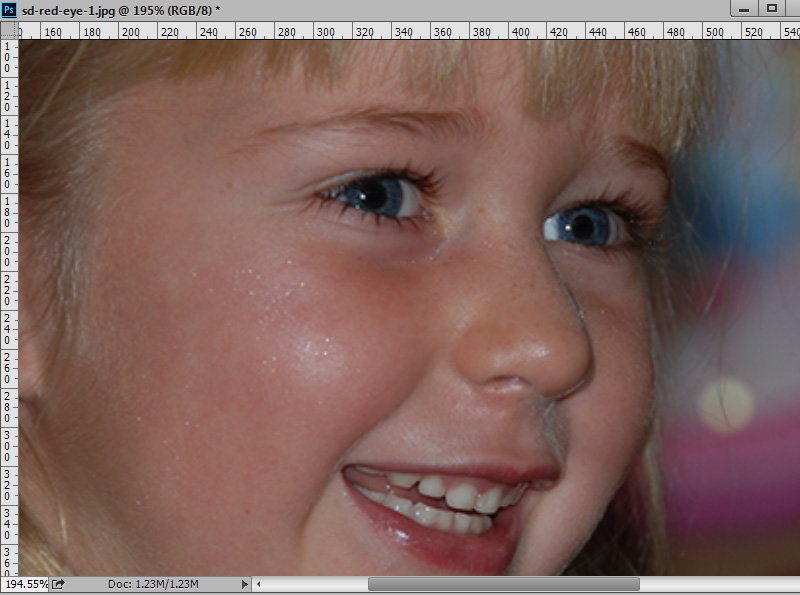Screen dimensions: 800x595
Task: Open the status bar info flyout arrow
Action: (x=244, y=584)
